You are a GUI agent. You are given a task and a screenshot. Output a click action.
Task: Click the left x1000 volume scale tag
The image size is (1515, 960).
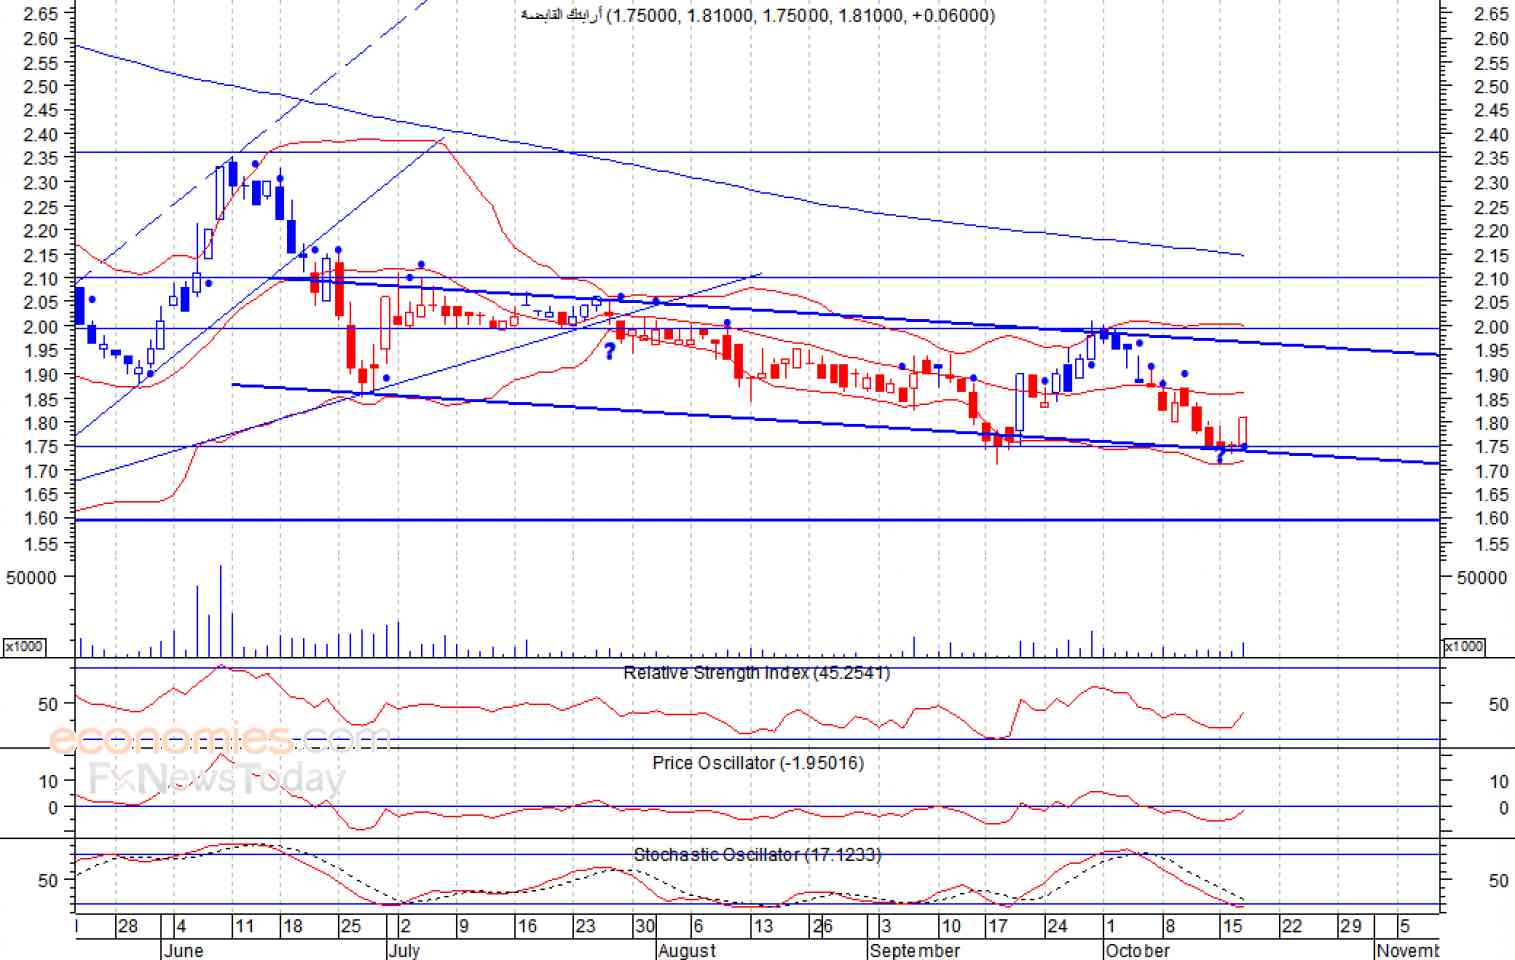pyautogui.click(x=24, y=647)
